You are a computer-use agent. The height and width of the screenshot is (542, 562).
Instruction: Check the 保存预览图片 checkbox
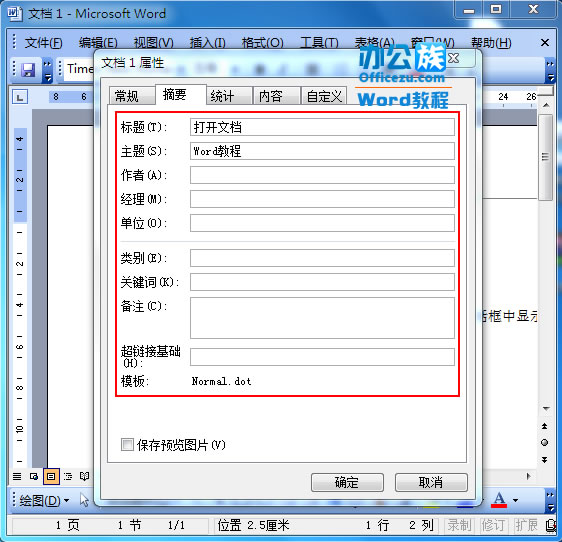click(127, 444)
